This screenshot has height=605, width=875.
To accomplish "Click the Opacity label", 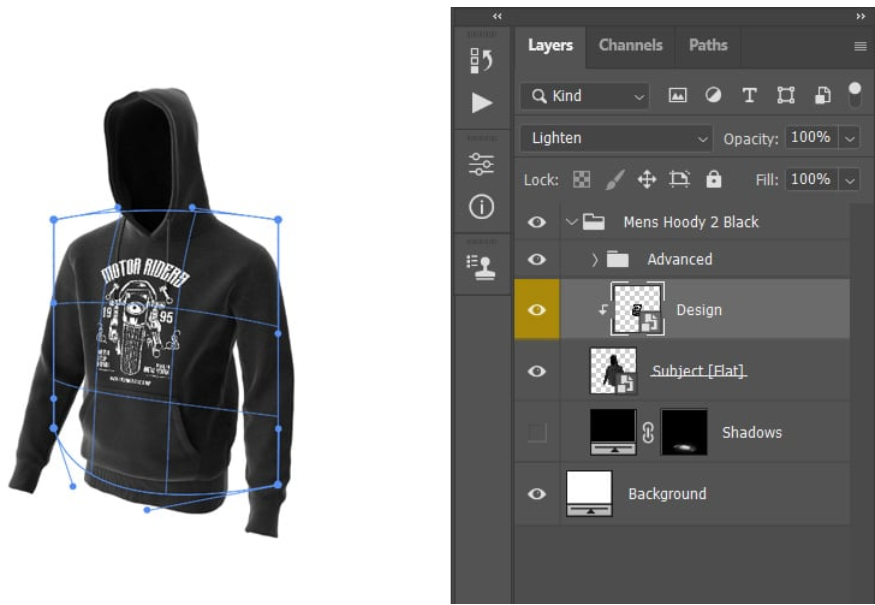I will pos(751,140).
